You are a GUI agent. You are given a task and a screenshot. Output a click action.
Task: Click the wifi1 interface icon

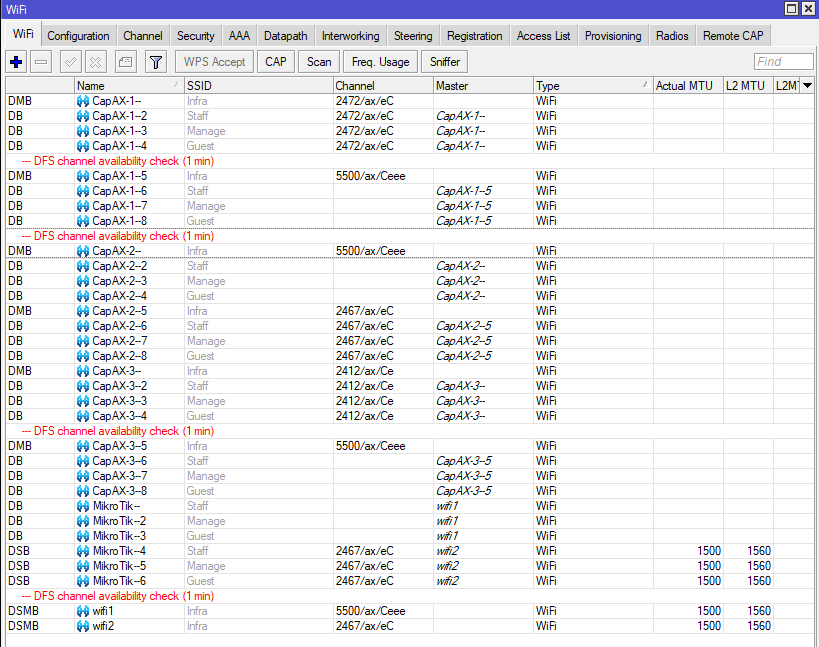pyautogui.click(x=83, y=611)
